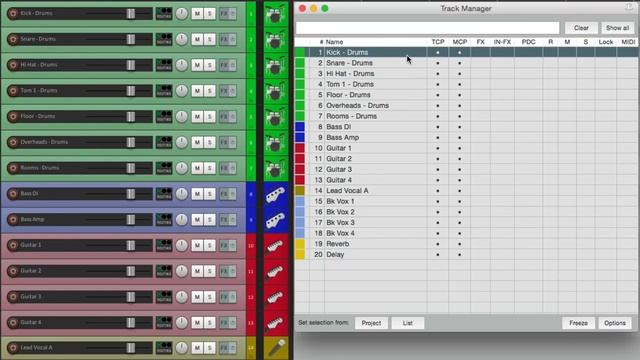Click the Show all button
This screenshot has height=360, width=640.
[x=617, y=28]
